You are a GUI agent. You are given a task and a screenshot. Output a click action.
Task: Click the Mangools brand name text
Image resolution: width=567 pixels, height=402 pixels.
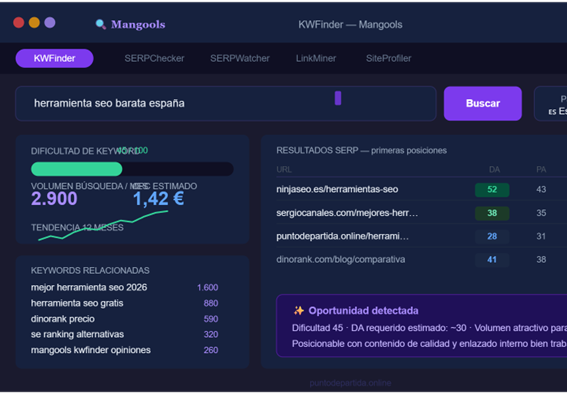[x=138, y=25]
